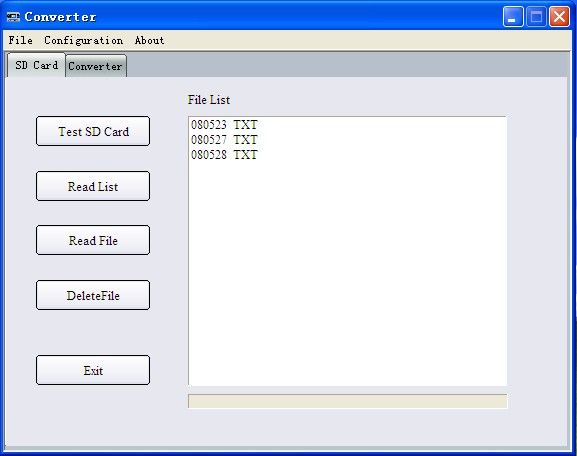Open the About menu

click(149, 40)
